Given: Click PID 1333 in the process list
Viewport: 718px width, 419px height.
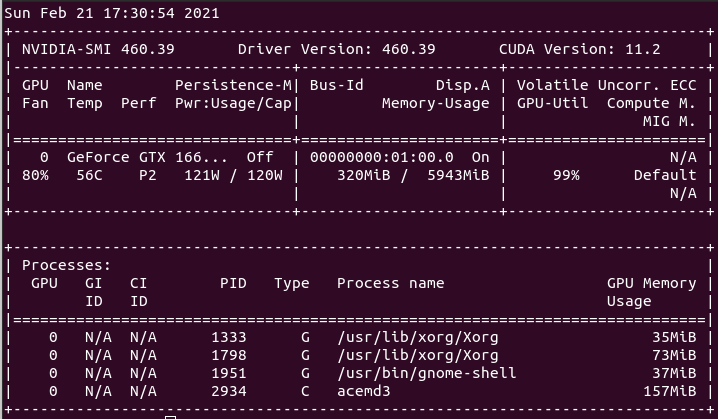Looking at the screenshot, I should click(x=228, y=337).
